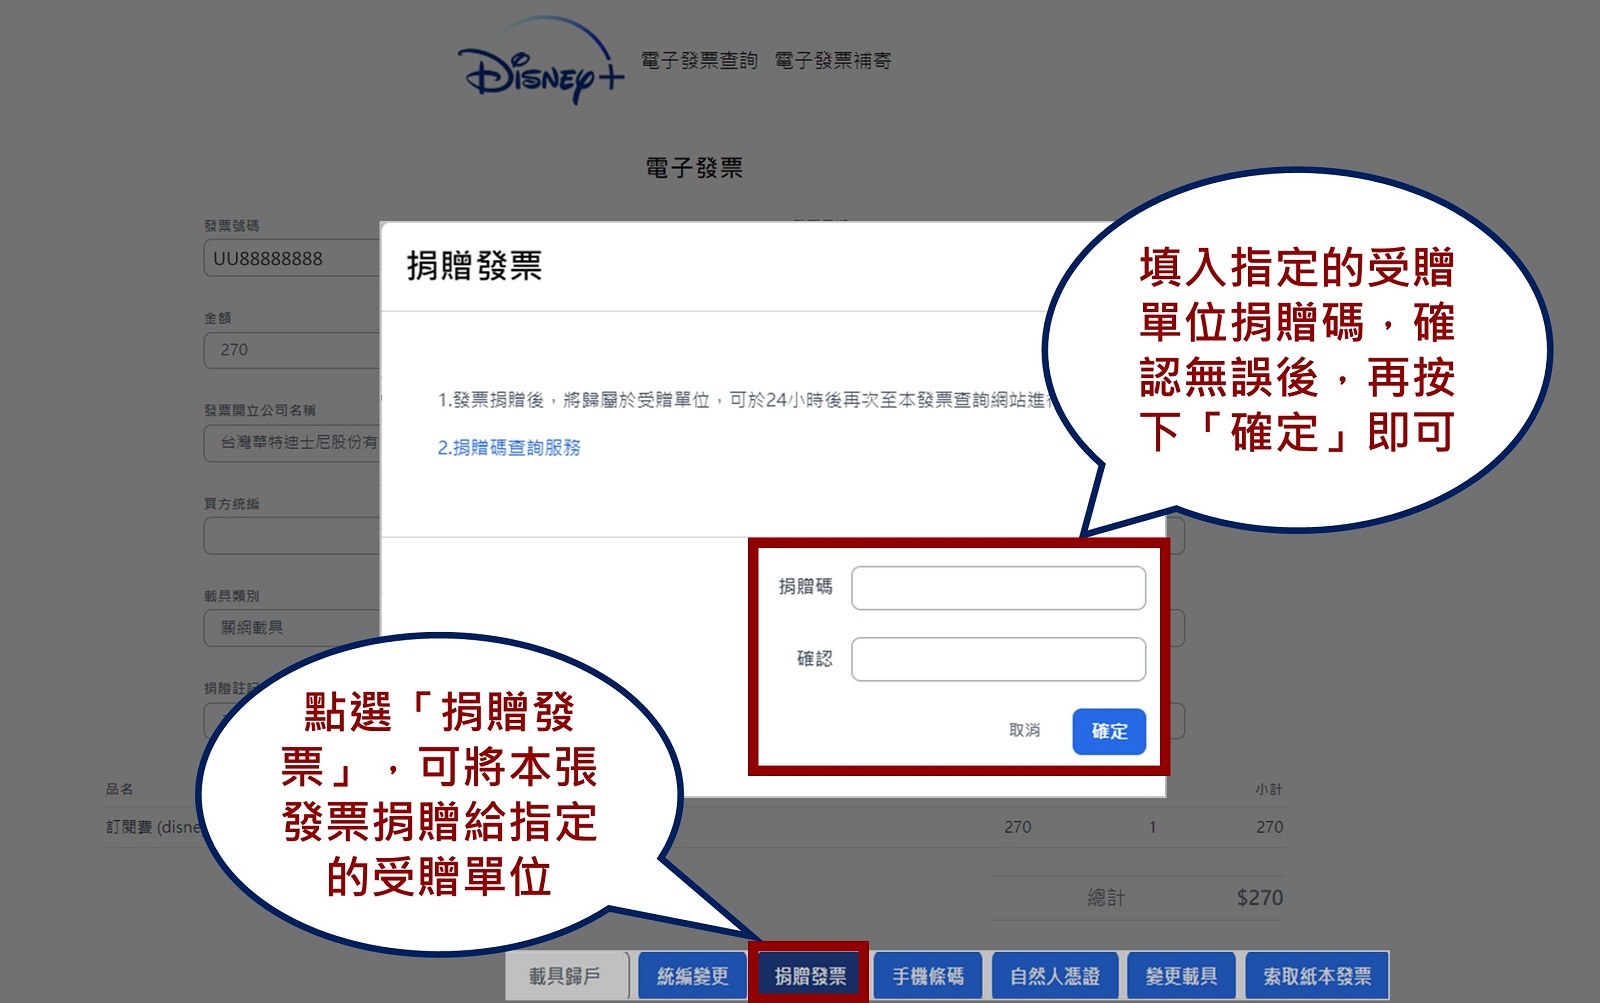
Task: Focus the 確認 input box
Action: pos(998,659)
